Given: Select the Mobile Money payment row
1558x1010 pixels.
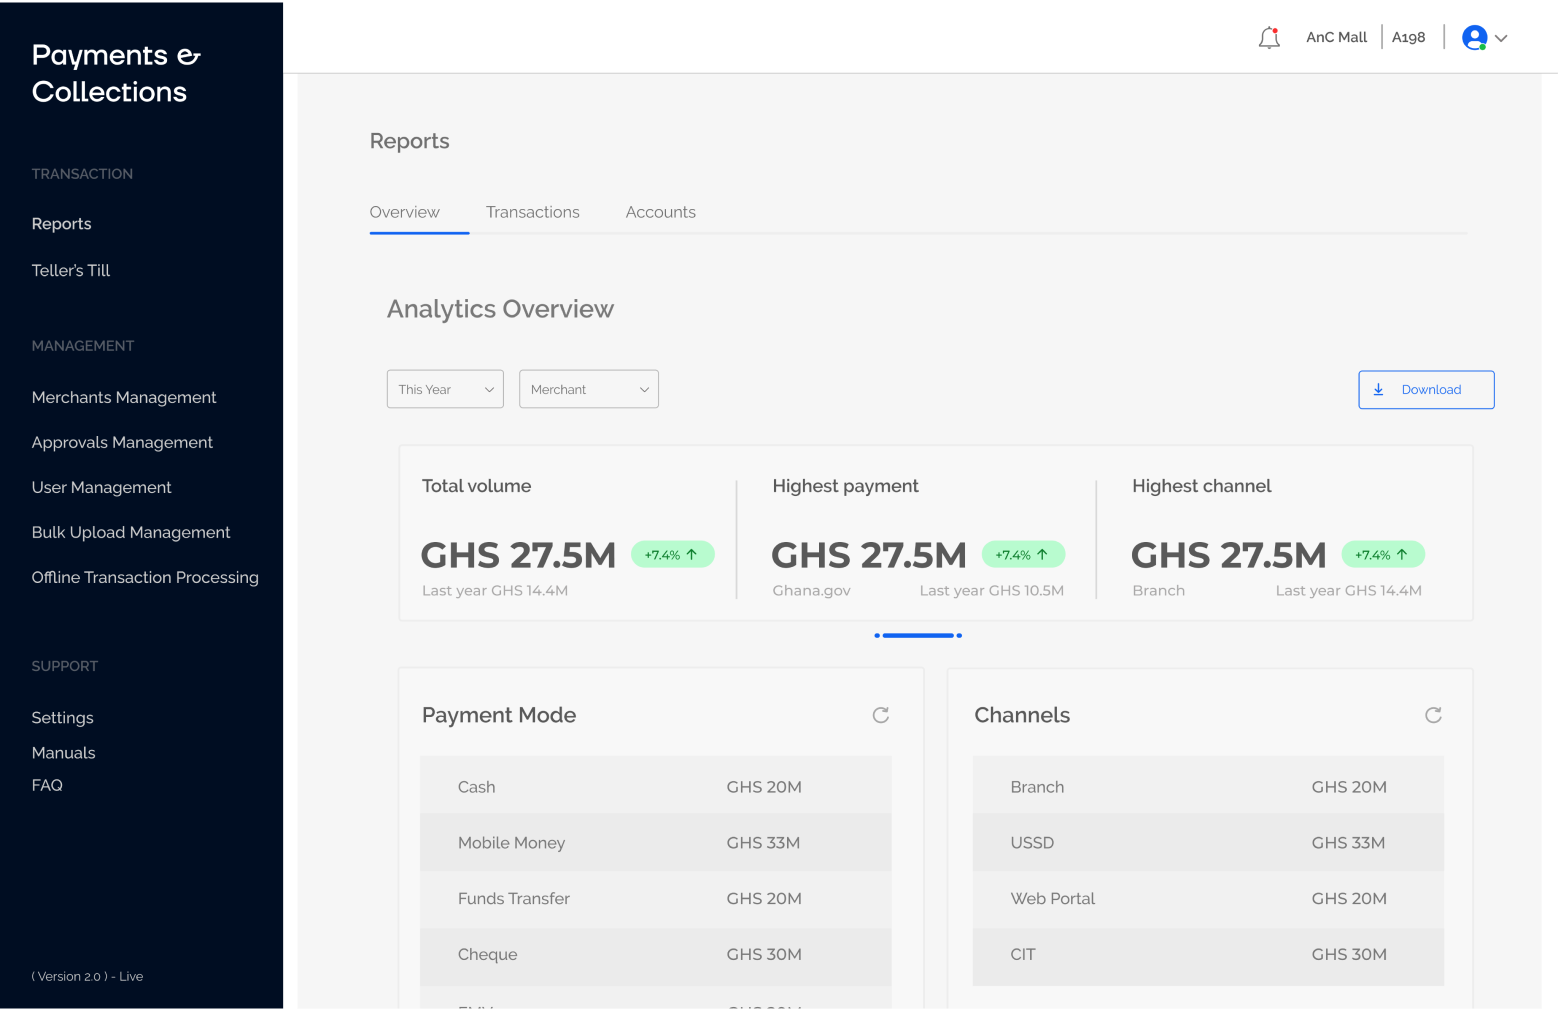Looking at the screenshot, I should [x=655, y=843].
